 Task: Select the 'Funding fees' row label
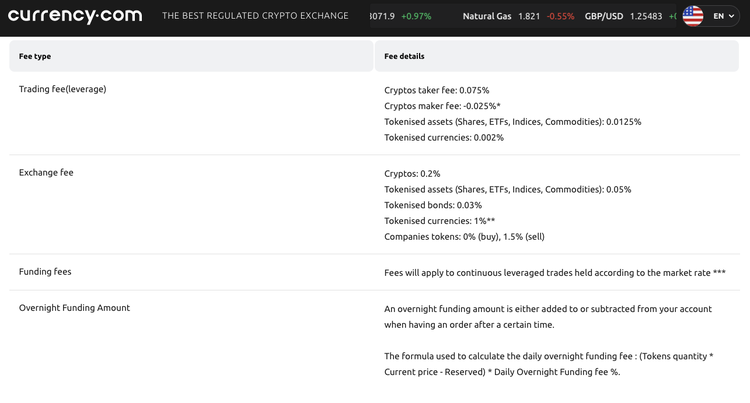(x=45, y=271)
